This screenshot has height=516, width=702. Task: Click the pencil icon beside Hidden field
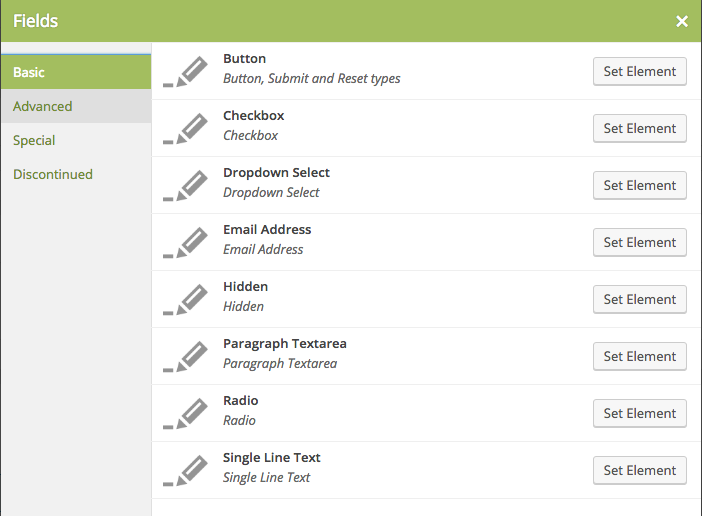click(186, 300)
